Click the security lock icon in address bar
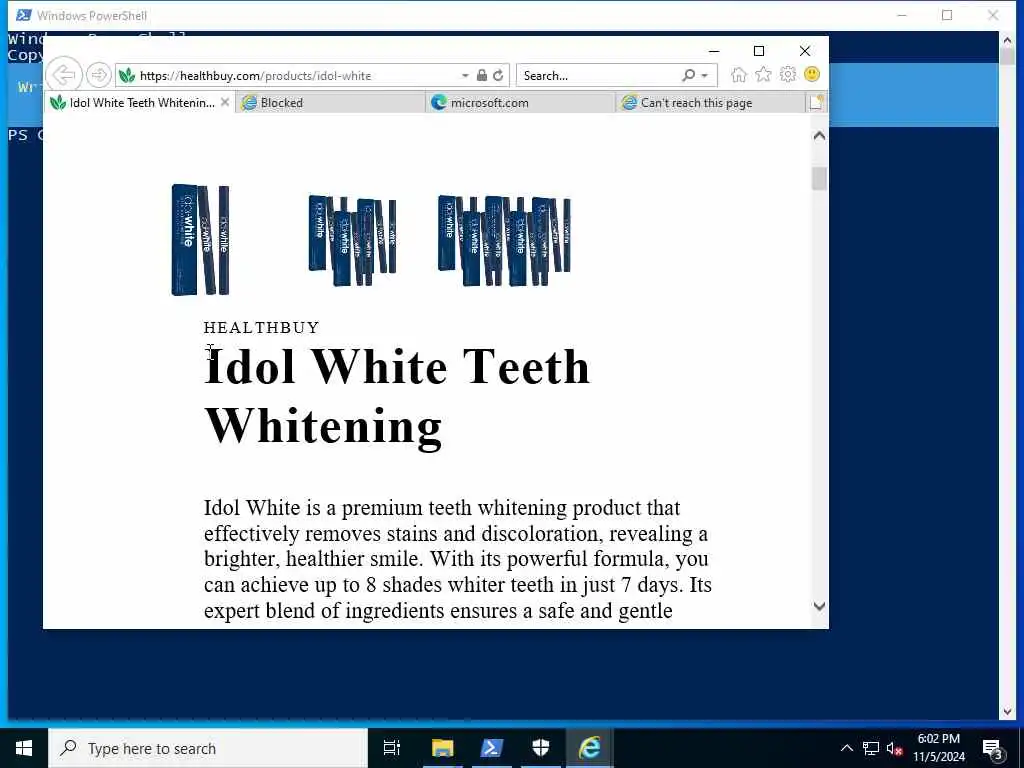1024x768 pixels. click(x=481, y=75)
